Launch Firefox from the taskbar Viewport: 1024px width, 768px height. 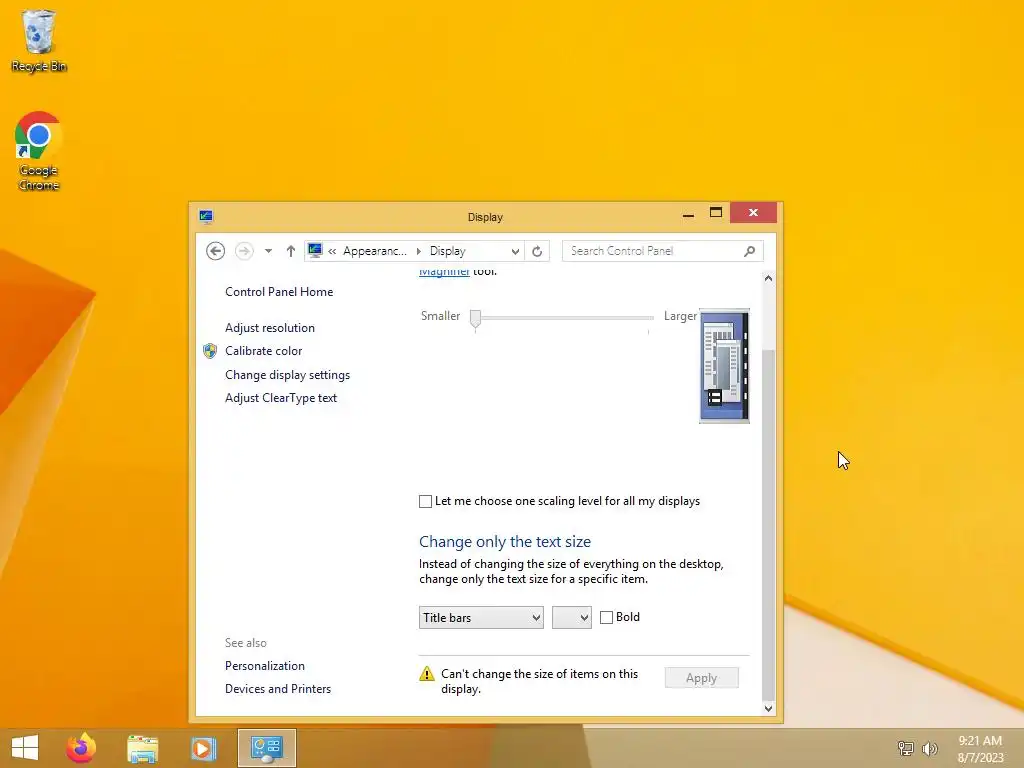tap(81, 748)
